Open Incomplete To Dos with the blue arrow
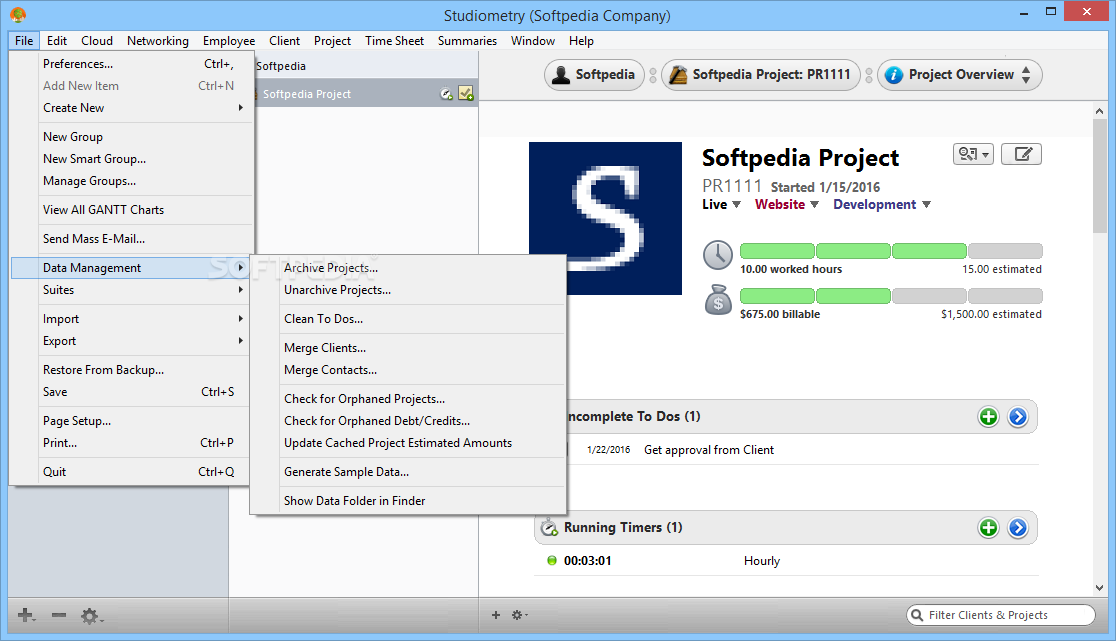This screenshot has height=641, width=1116. (1018, 417)
